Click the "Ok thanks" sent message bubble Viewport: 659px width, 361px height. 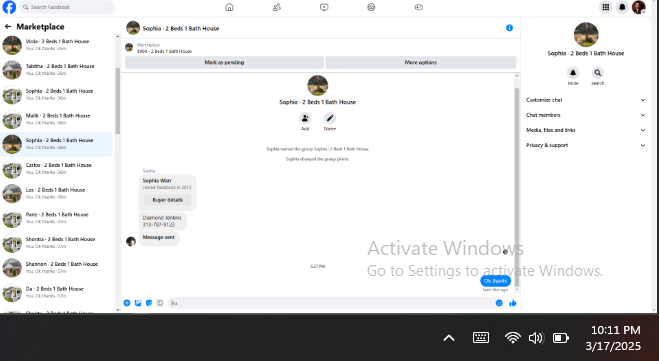coord(496,281)
